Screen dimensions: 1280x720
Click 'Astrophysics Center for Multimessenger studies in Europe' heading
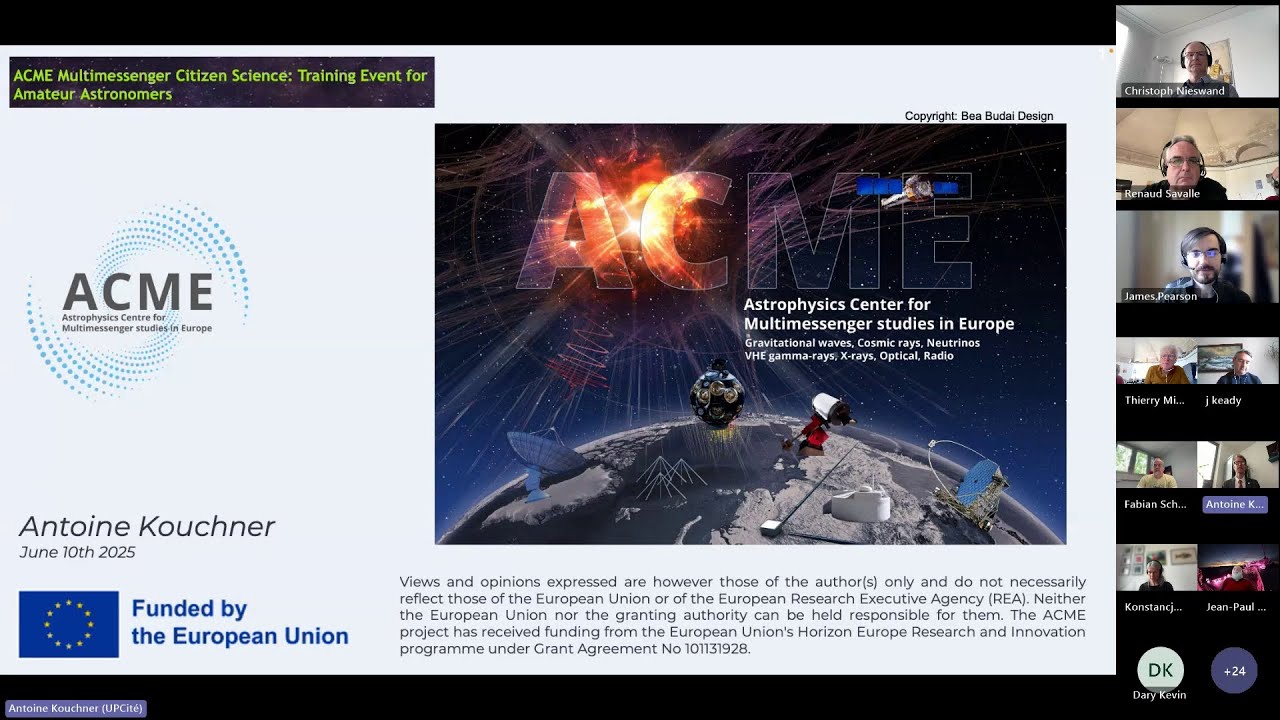coord(878,314)
